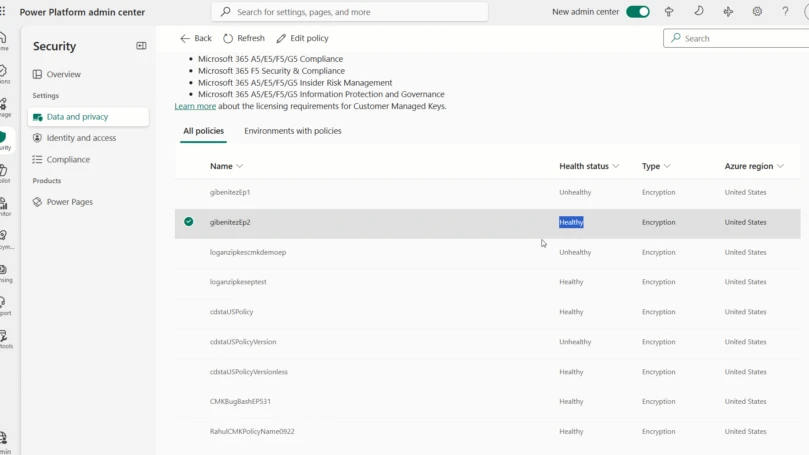Screen dimensions: 809x455
Task: Focus the top search for settings field
Action: [350, 12]
